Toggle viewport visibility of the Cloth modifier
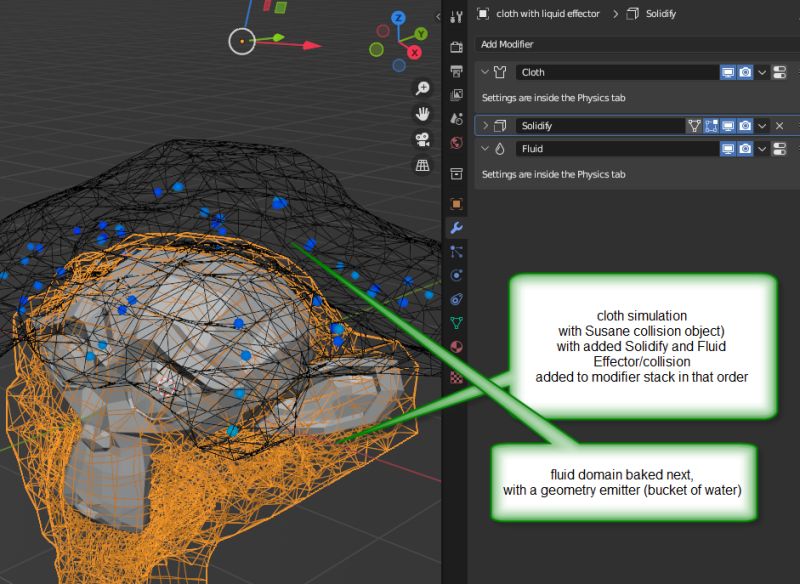The image size is (800, 584). coord(728,72)
